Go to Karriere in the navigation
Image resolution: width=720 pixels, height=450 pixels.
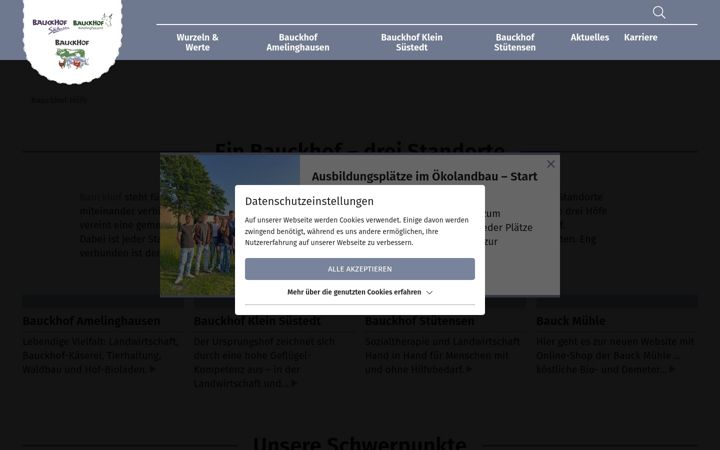(641, 37)
